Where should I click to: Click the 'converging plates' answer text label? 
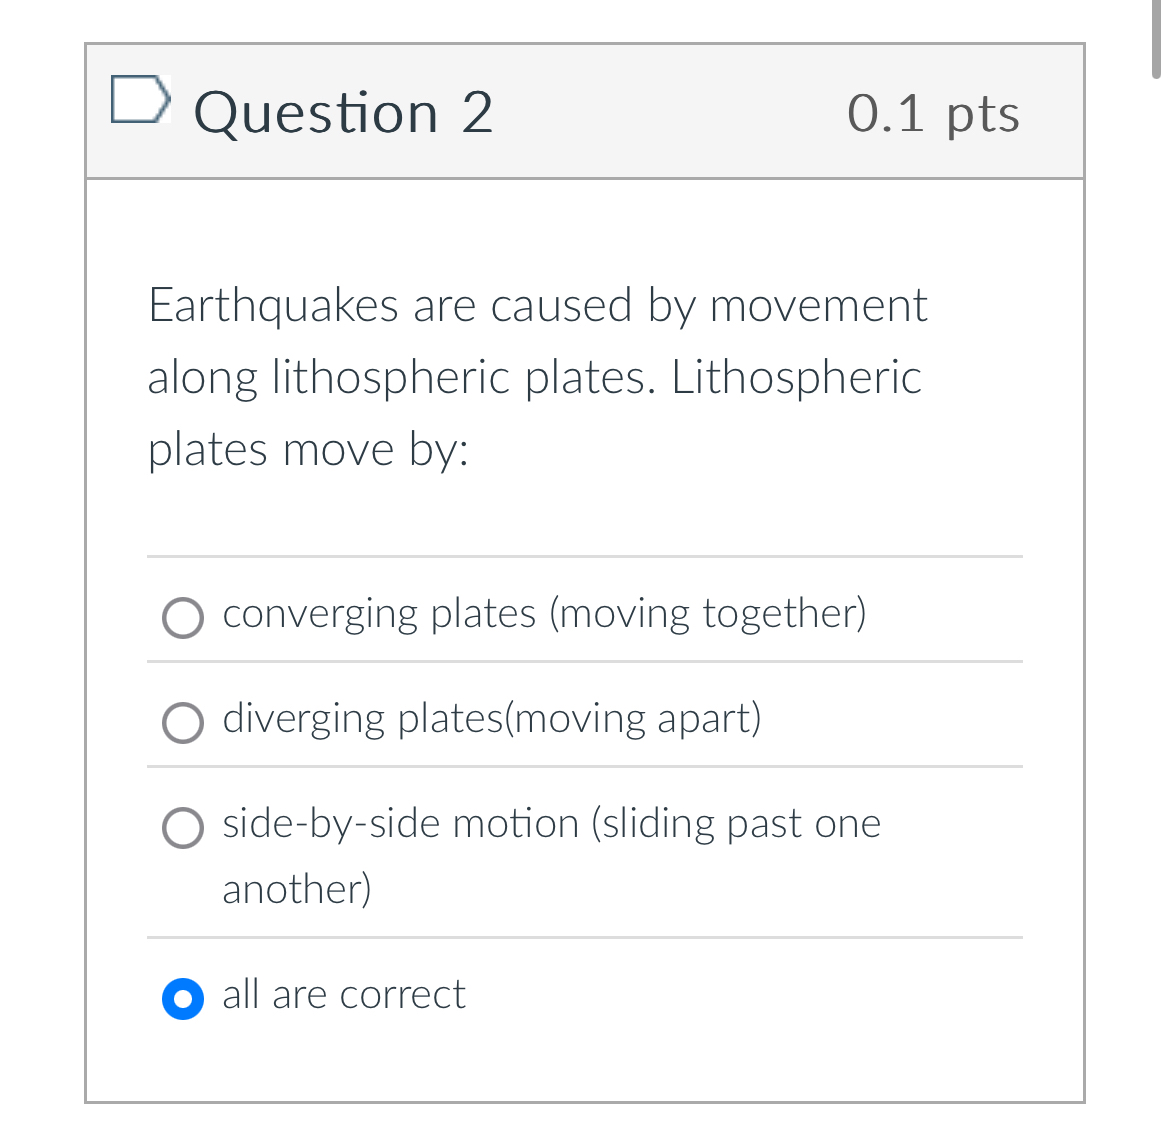coord(545,614)
